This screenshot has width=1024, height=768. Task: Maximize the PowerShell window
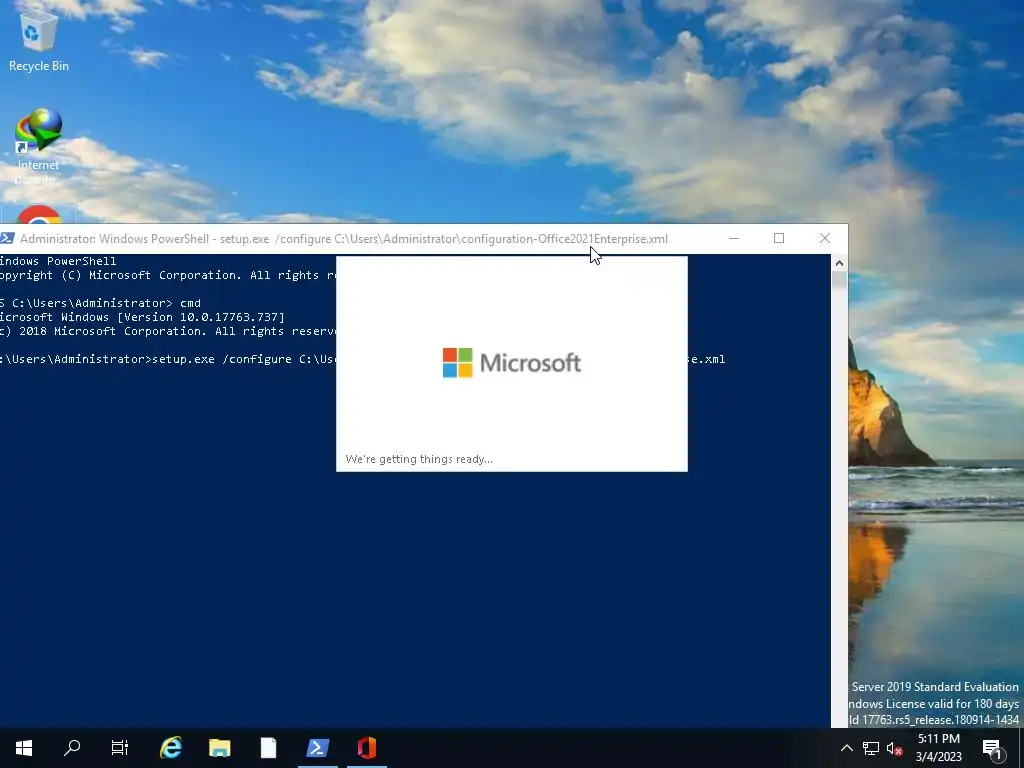tap(779, 238)
